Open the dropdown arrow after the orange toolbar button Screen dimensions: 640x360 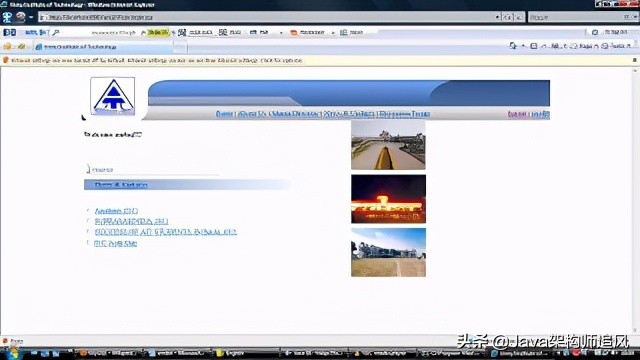pos(333,32)
